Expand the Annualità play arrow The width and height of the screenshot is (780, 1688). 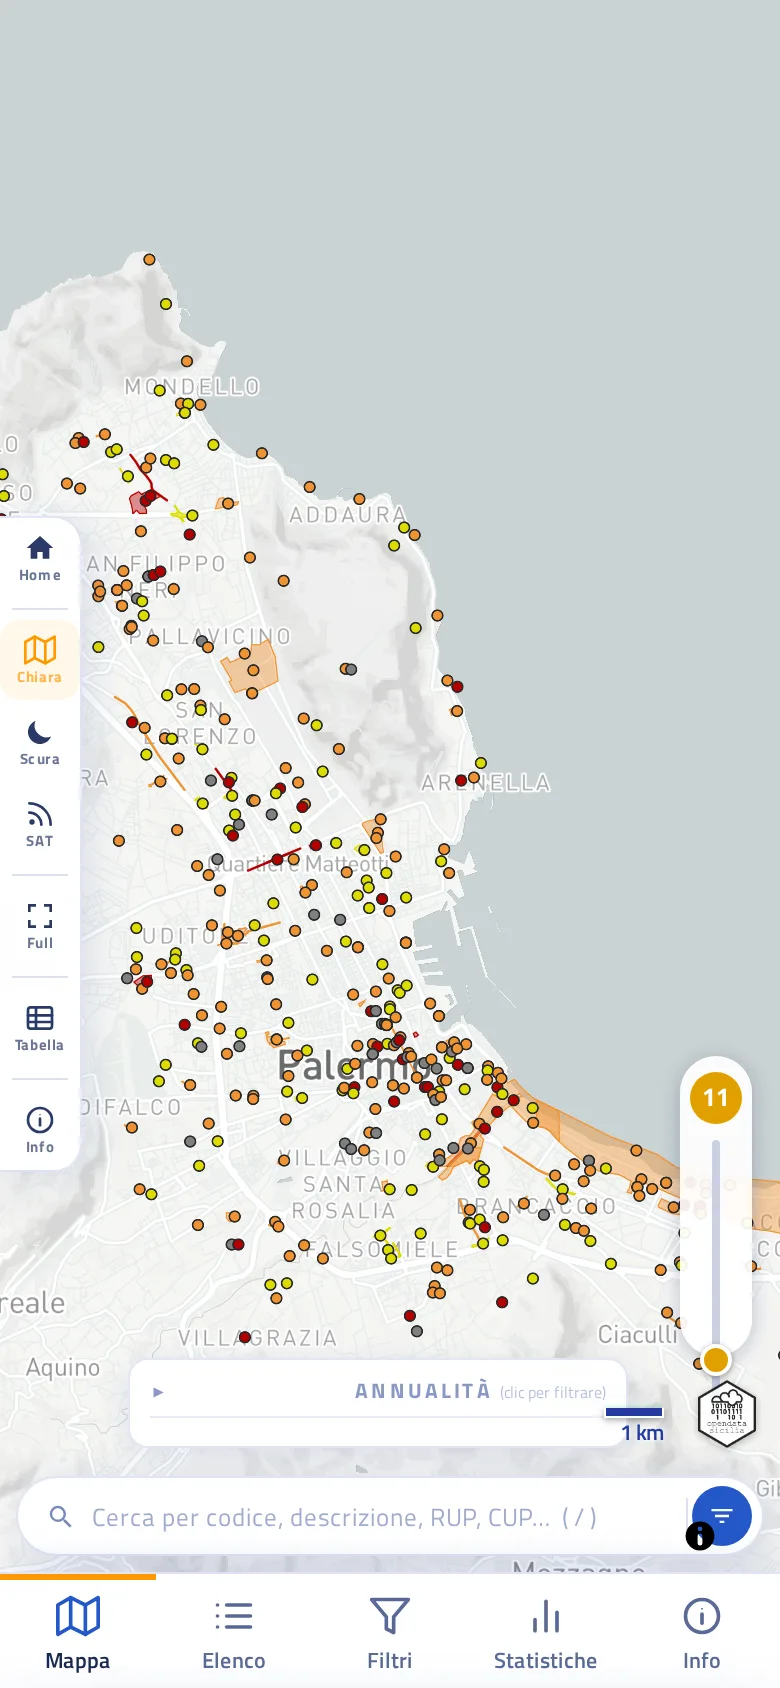(158, 1392)
